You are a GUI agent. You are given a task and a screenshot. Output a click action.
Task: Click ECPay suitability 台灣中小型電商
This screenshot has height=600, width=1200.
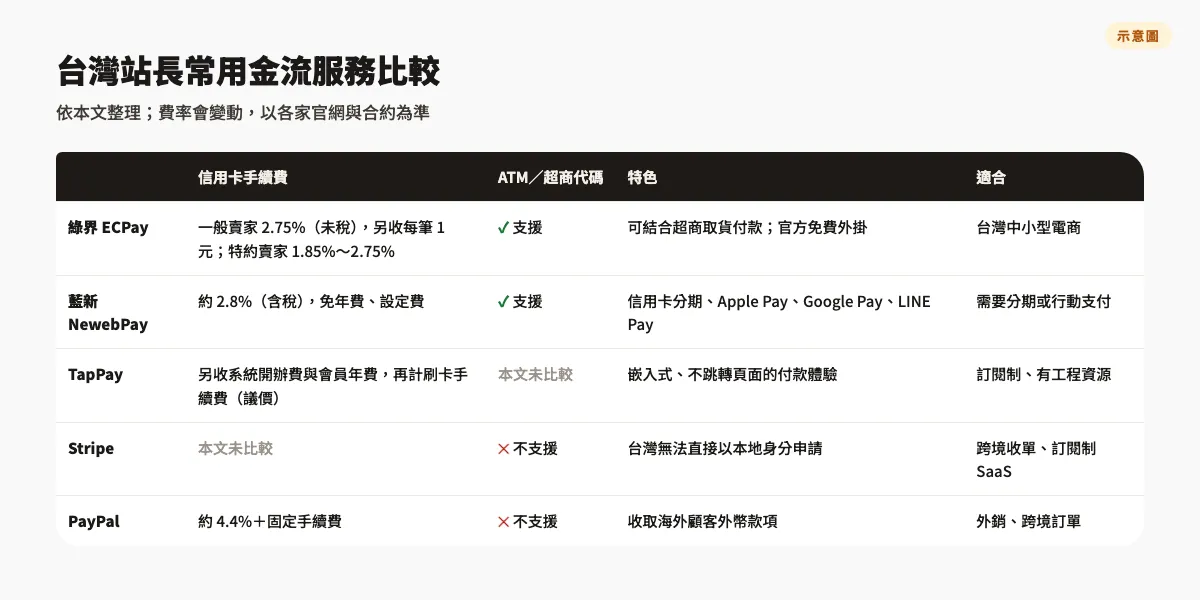[x=1029, y=227]
